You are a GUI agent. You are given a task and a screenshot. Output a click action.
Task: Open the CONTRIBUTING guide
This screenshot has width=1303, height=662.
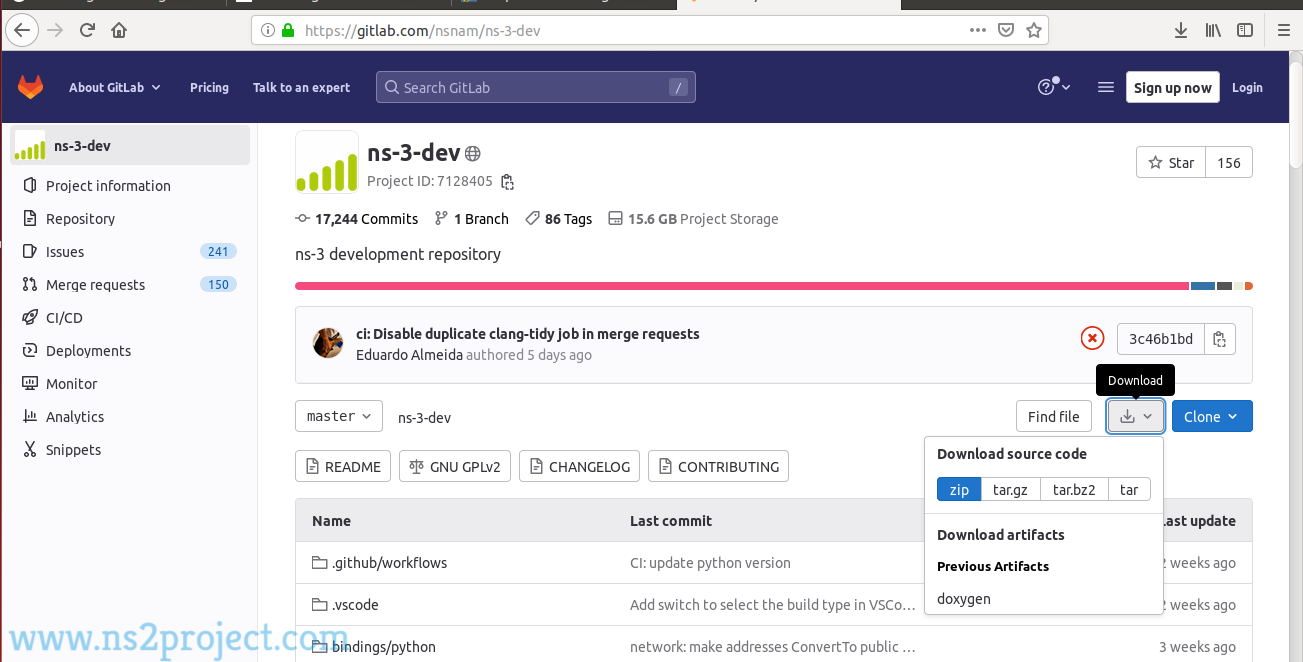[x=718, y=467]
